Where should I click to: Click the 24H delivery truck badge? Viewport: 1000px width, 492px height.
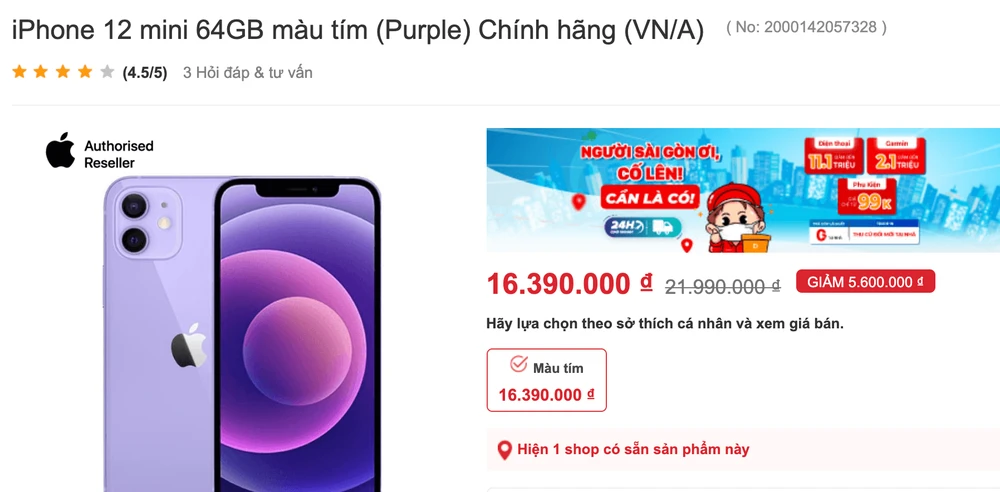(x=642, y=227)
